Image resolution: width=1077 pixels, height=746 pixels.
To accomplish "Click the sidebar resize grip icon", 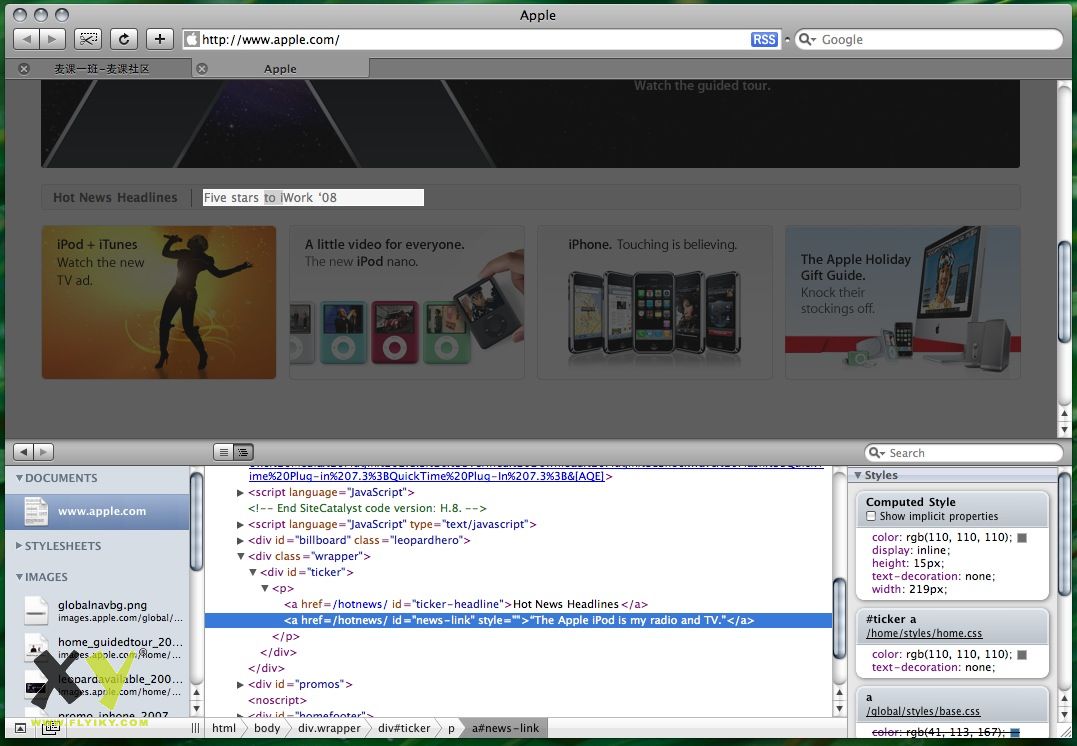I will [196, 728].
